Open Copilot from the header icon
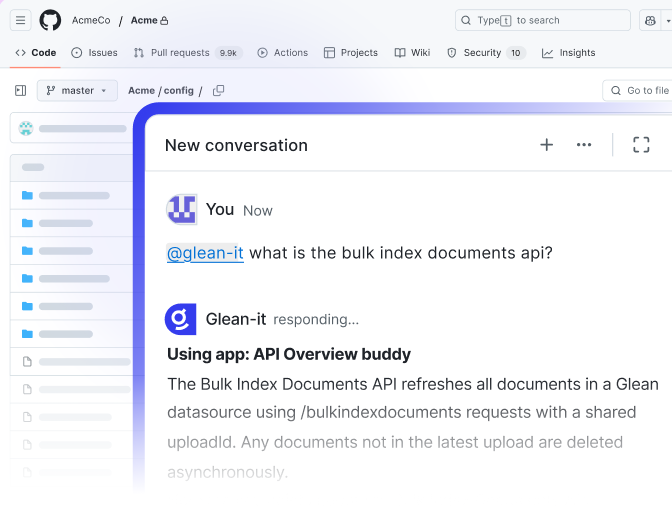 tap(650, 20)
